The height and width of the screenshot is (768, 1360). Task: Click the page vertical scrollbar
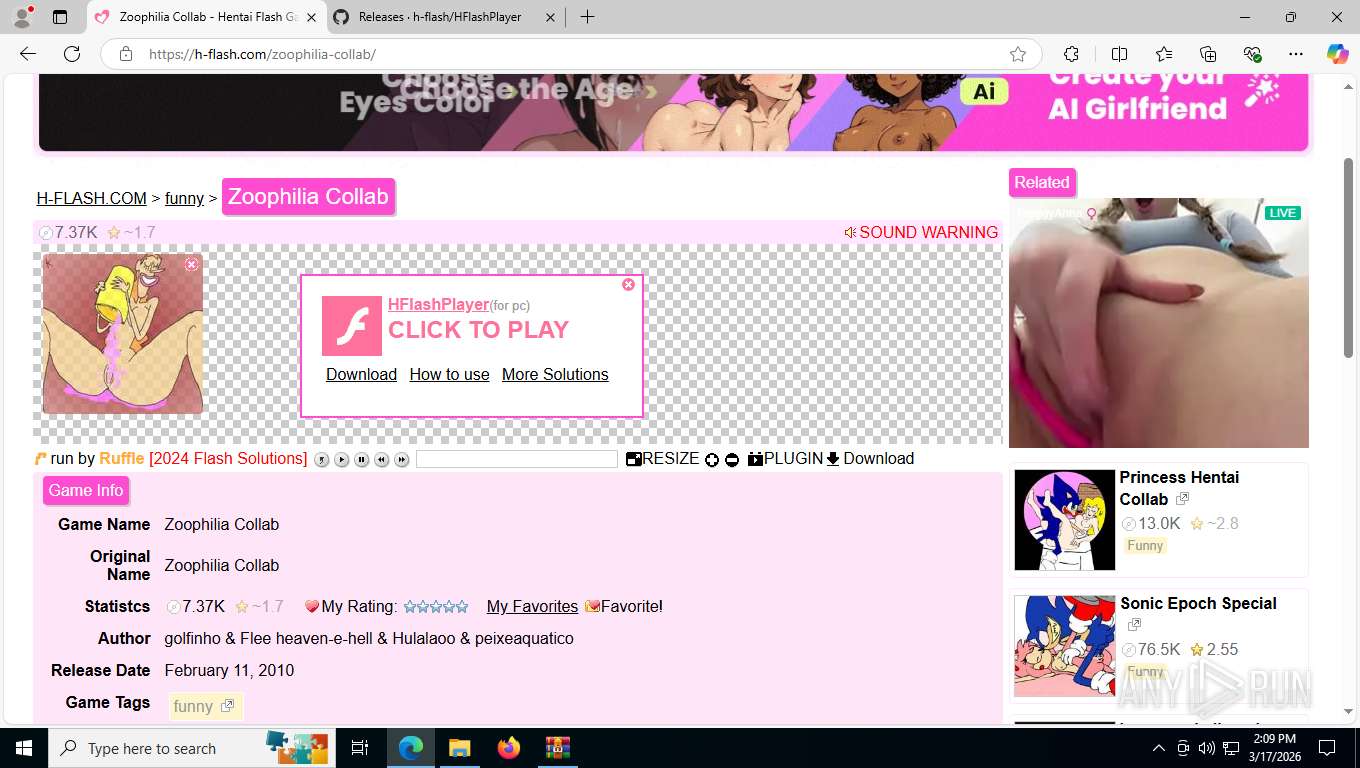(1348, 258)
